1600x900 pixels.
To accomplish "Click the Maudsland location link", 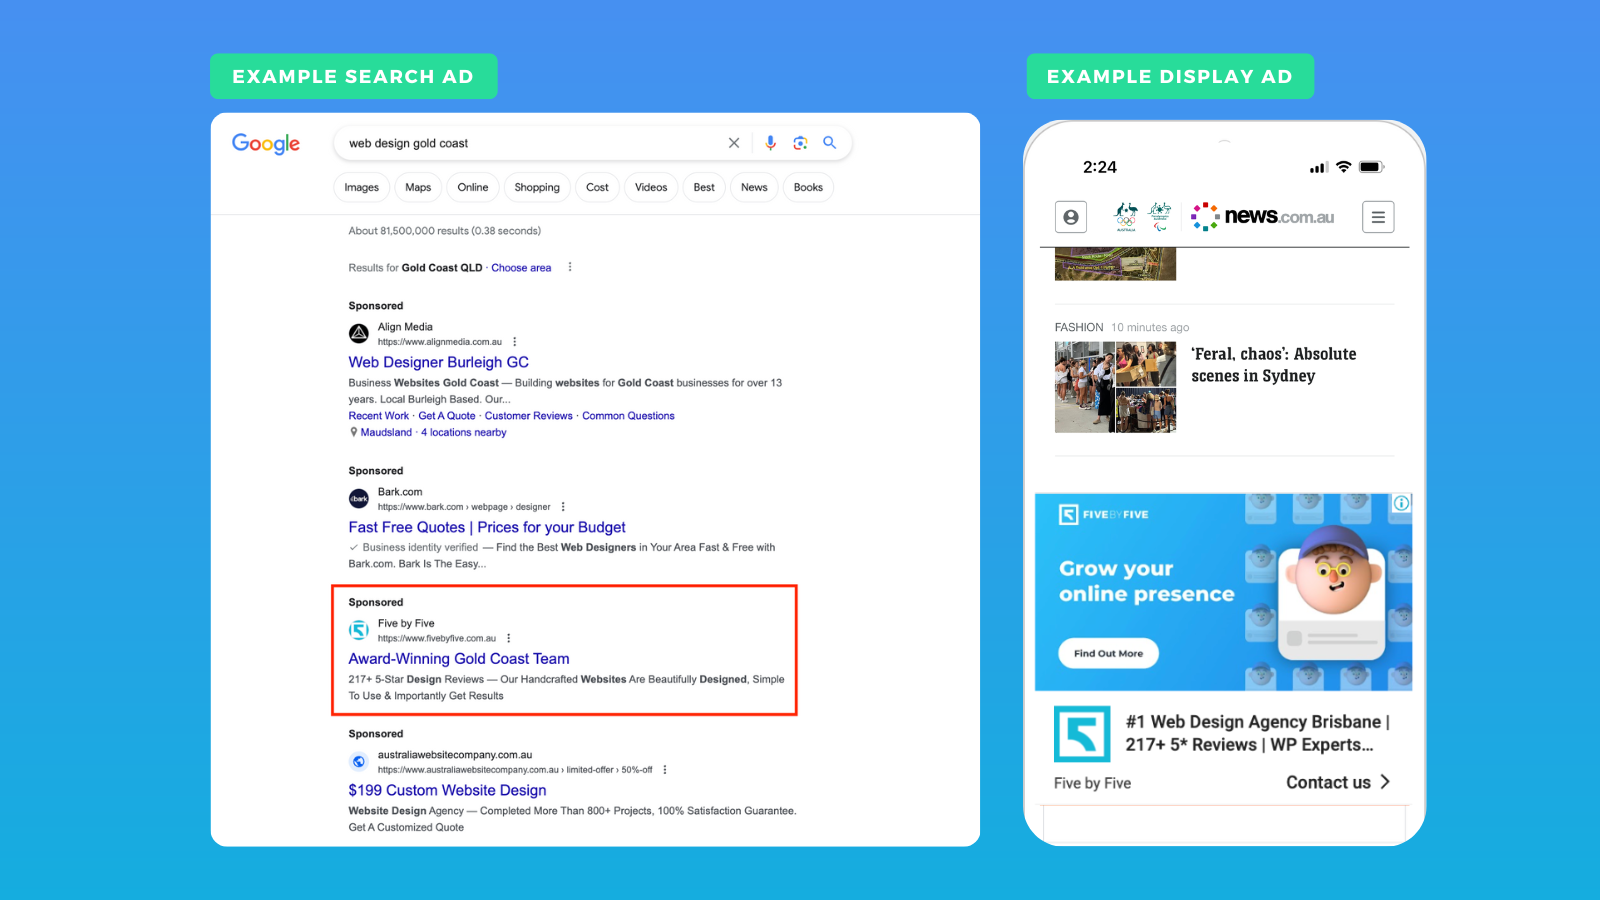I will coord(386,432).
